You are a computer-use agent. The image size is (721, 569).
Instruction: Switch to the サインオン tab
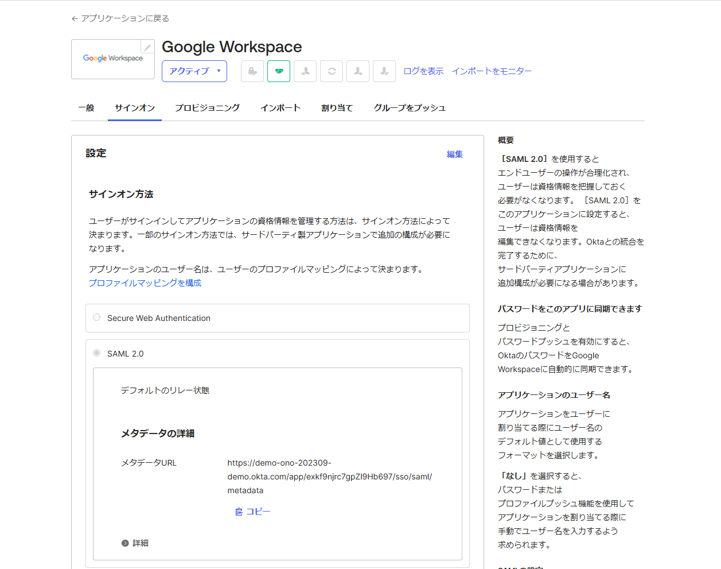(x=135, y=108)
